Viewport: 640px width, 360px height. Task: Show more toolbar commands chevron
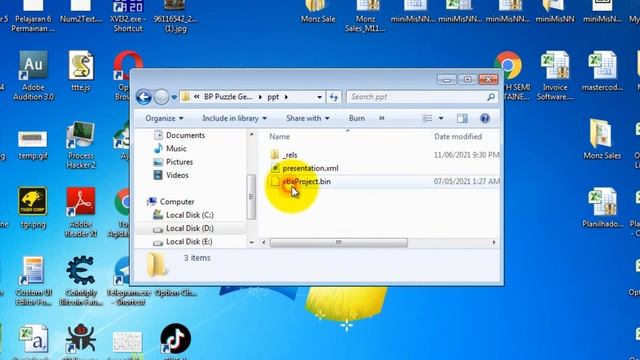382,118
